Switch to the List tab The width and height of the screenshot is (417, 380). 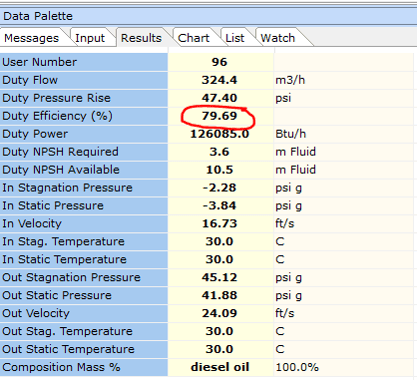point(235,38)
